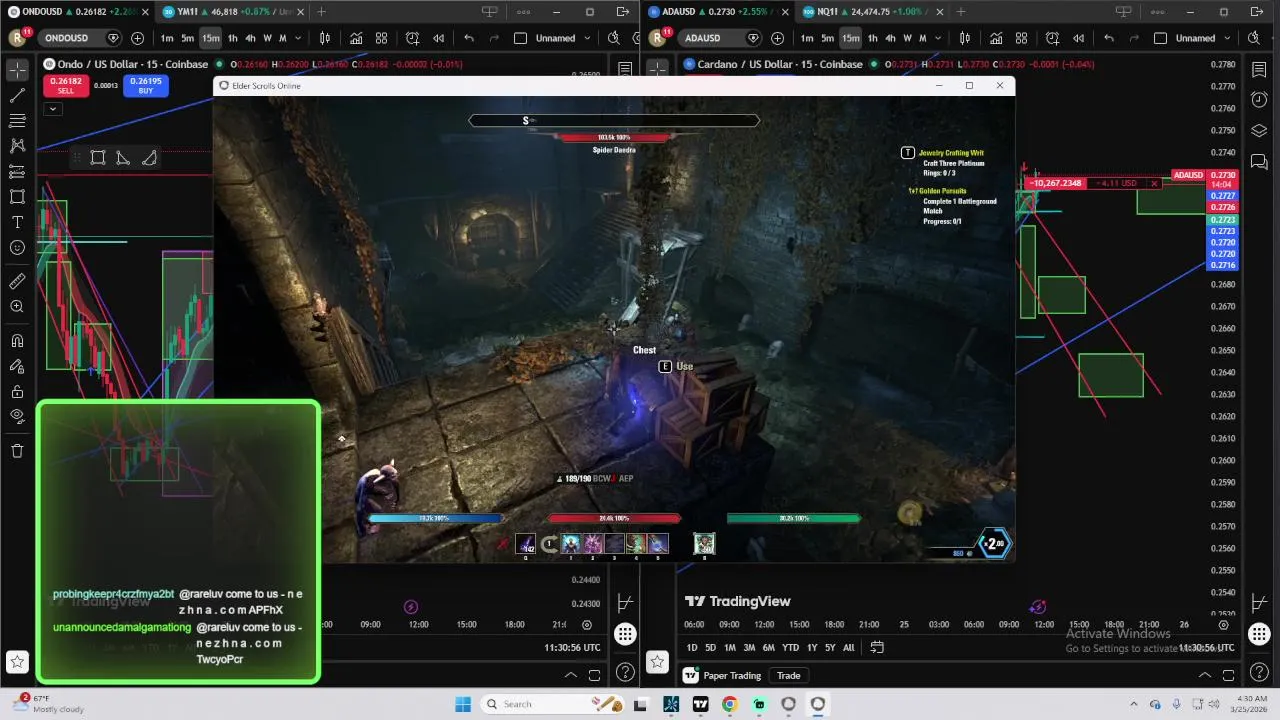
Task: Open the emoji icons tool
Action: coord(17,248)
